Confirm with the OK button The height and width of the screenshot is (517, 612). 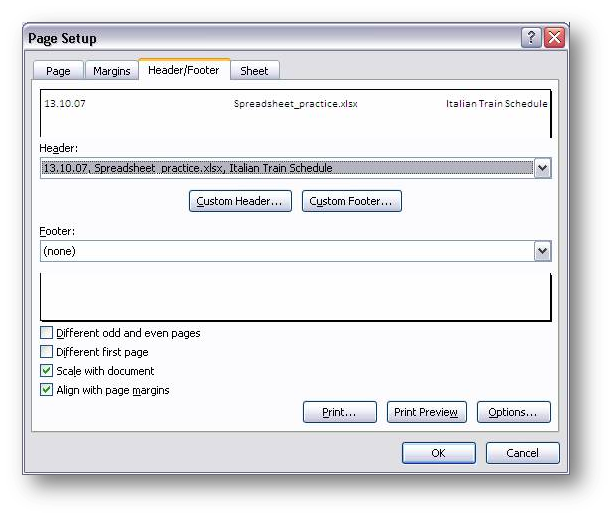[438, 453]
